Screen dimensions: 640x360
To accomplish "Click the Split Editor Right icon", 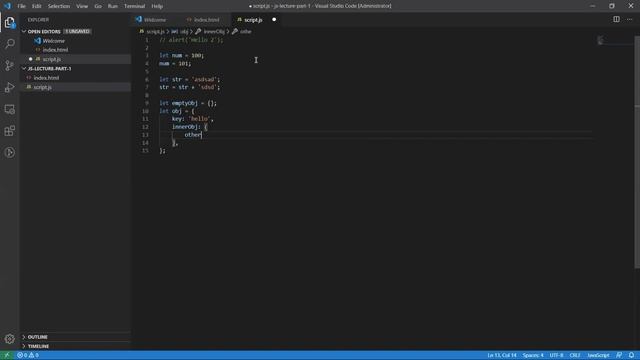I will tap(616, 19).
